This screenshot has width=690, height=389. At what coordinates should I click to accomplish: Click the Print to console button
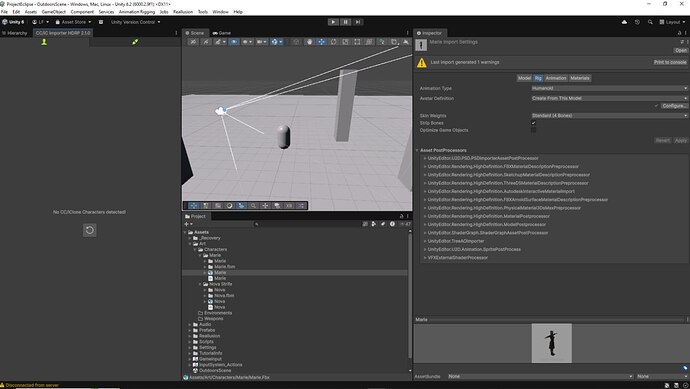click(670, 62)
